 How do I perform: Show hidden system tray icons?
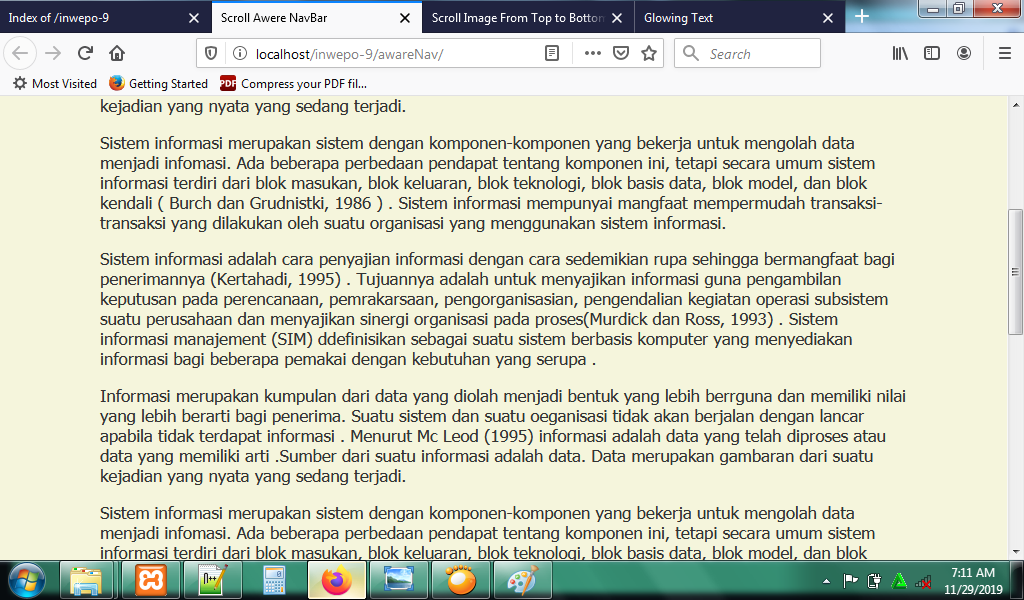[826, 580]
